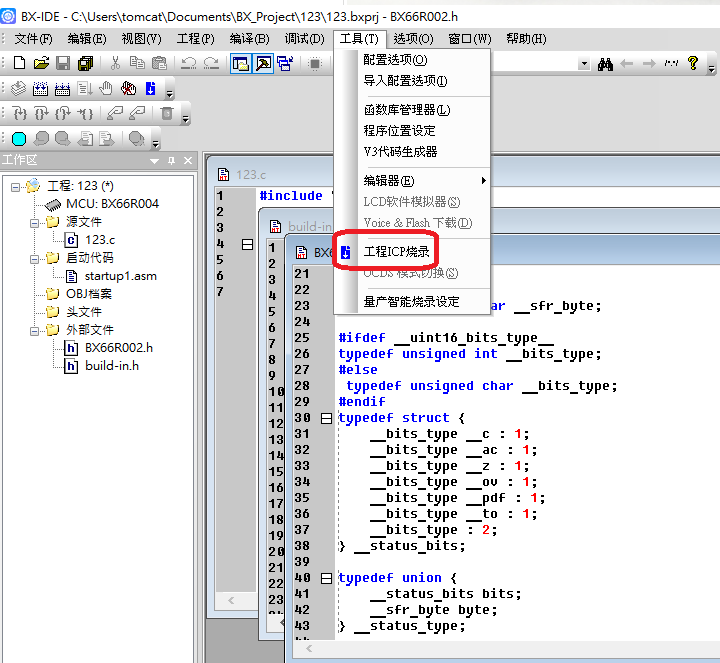Click the step out braces icon
The height and width of the screenshot is (663, 720).
(63, 113)
